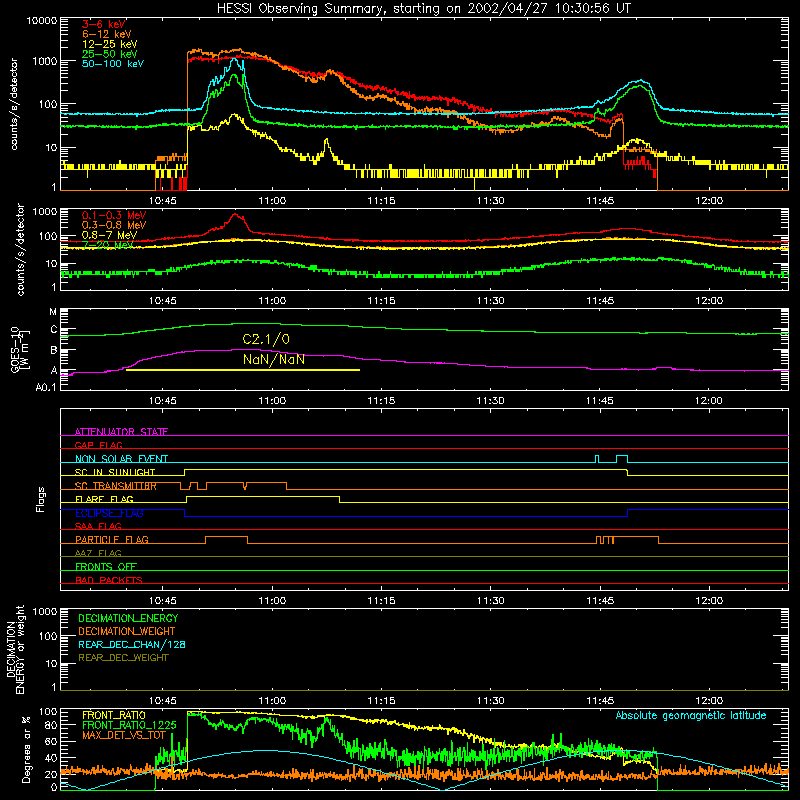The width and height of the screenshot is (800, 800).
Task: Select the SC_TRANSMITTER flag label
Action: click(116, 486)
